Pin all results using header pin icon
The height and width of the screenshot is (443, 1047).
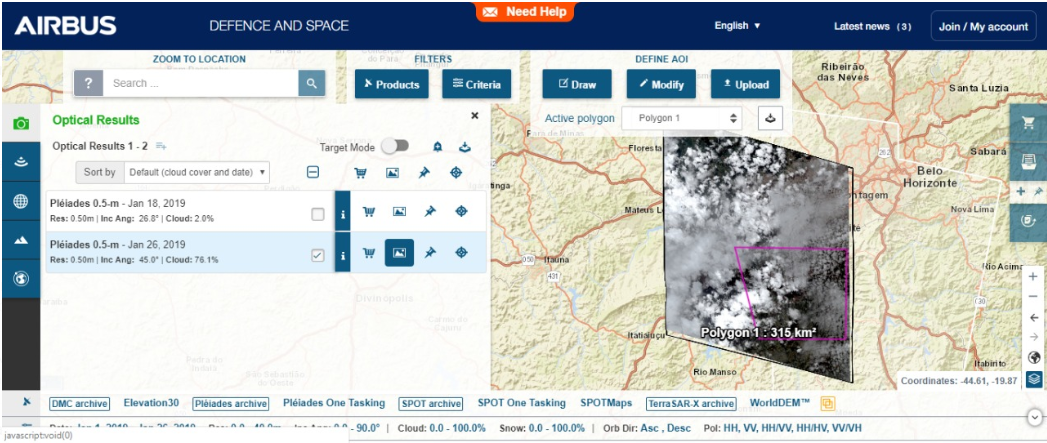tap(424, 172)
